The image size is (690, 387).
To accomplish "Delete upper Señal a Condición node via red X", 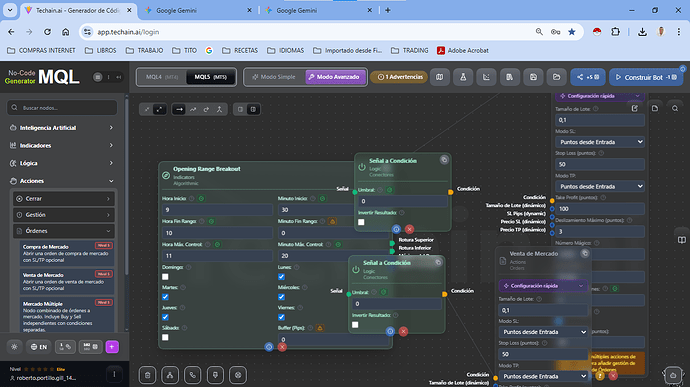I will pyautogui.click(x=409, y=229).
